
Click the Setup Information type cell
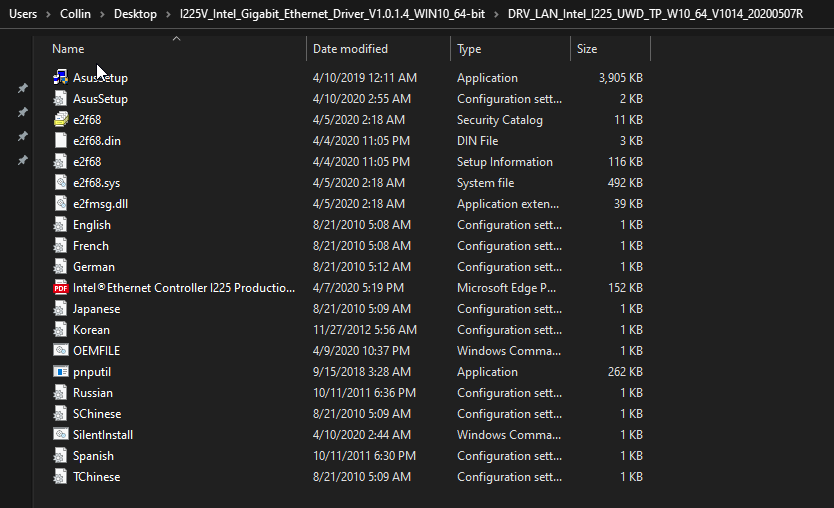click(x=504, y=162)
